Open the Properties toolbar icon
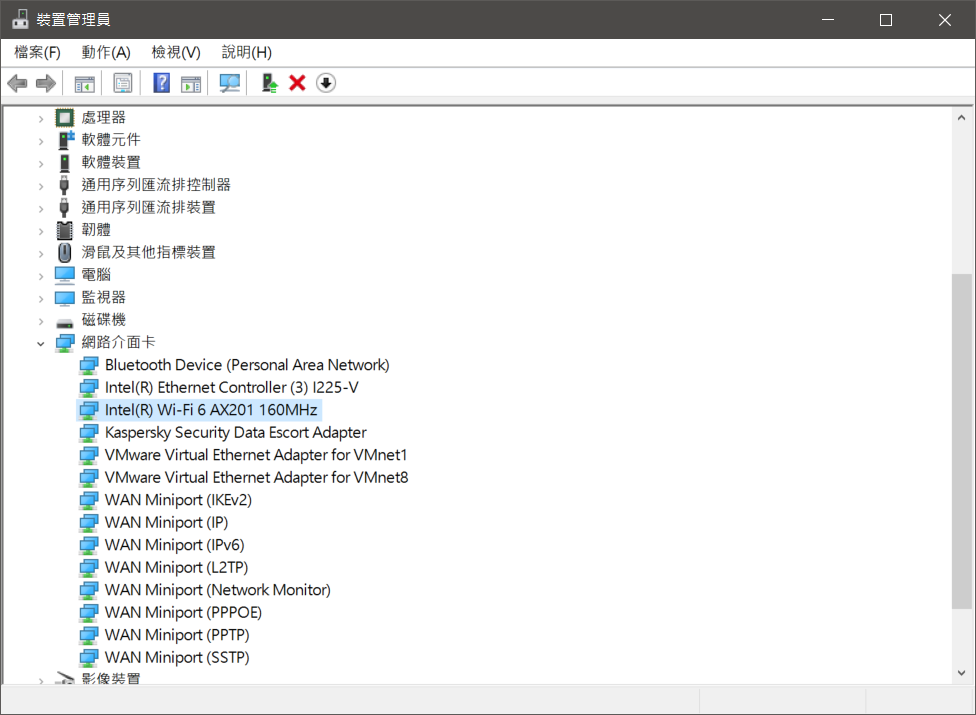This screenshot has width=976, height=715. [123, 83]
